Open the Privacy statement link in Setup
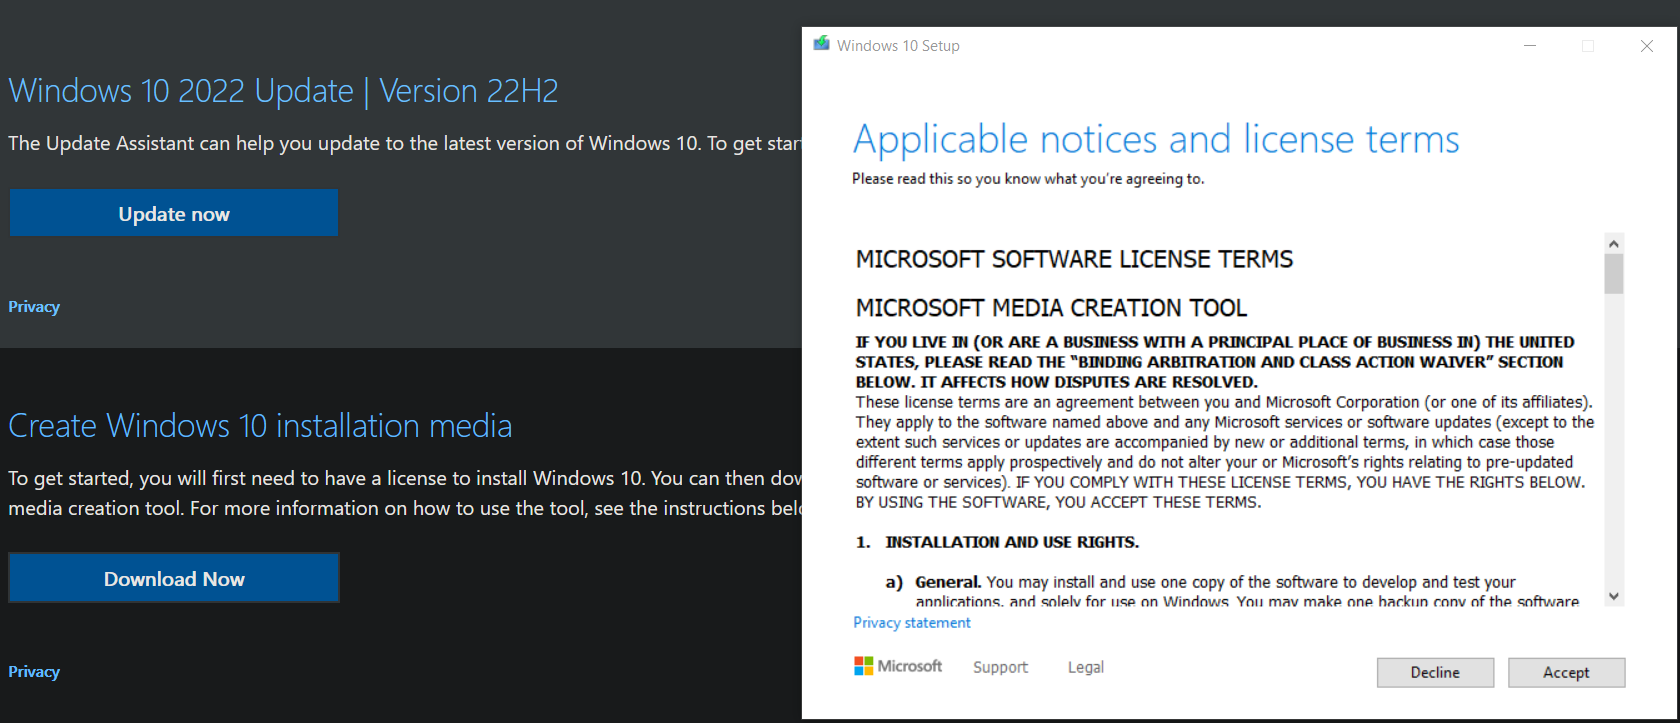This screenshot has width=1680, height=723. pos(912,622)
